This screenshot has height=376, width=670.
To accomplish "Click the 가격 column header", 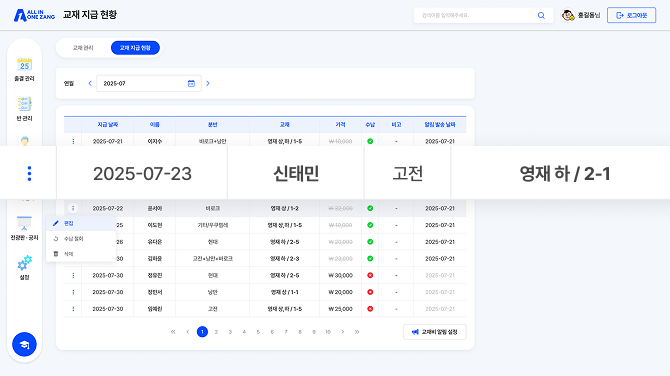I will click(x=341, y=125).
